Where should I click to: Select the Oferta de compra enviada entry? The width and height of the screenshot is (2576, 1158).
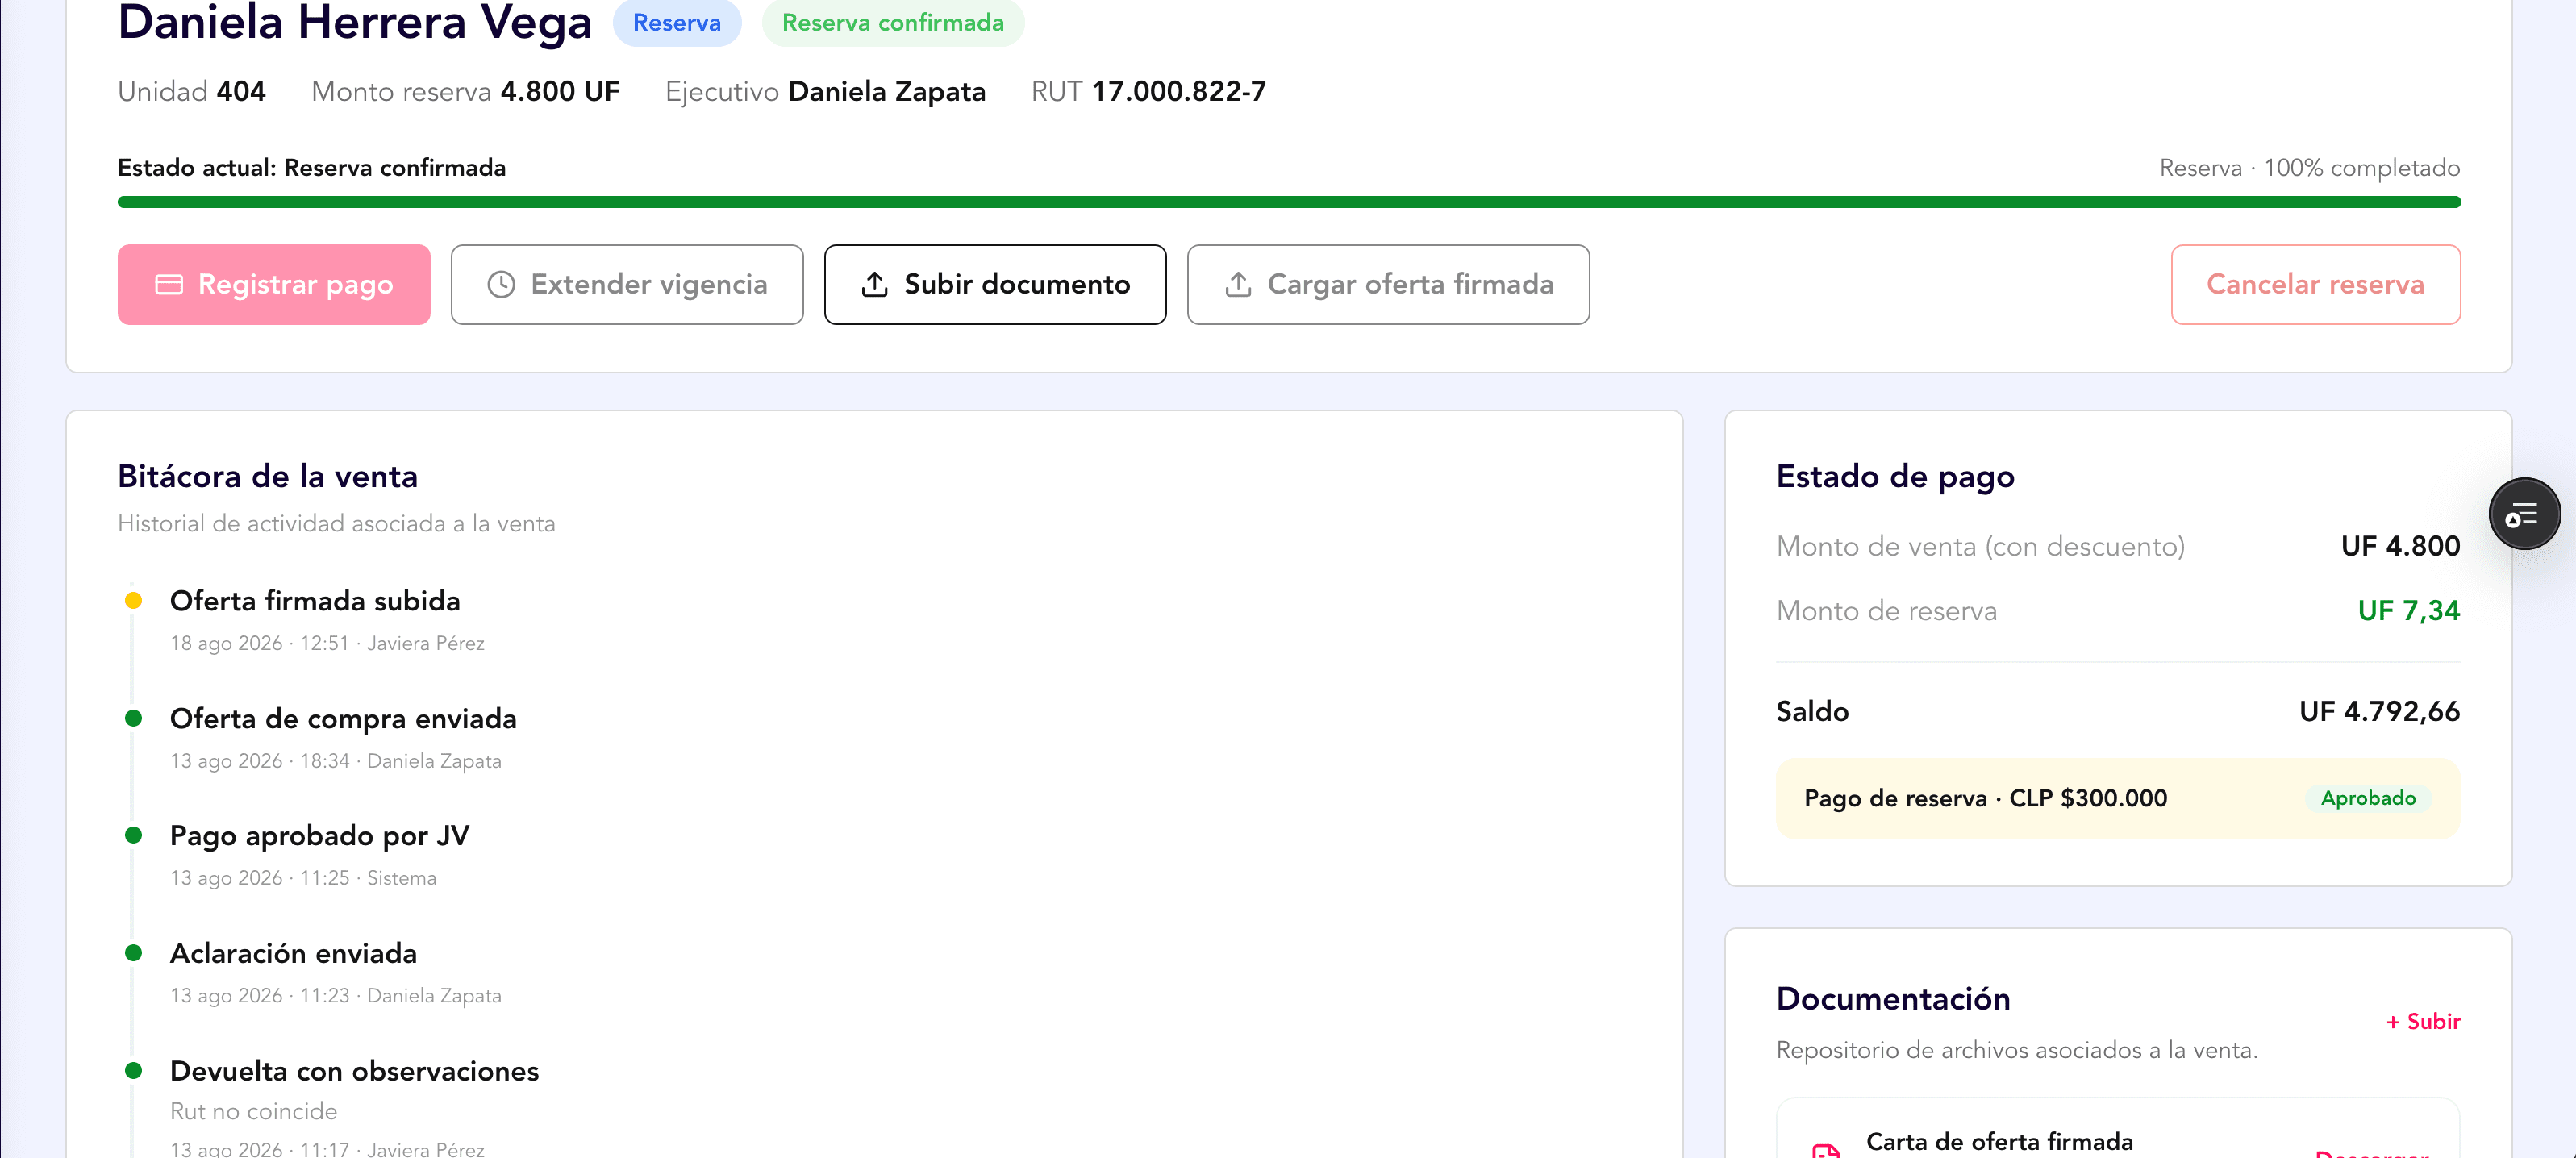[343, 719]
